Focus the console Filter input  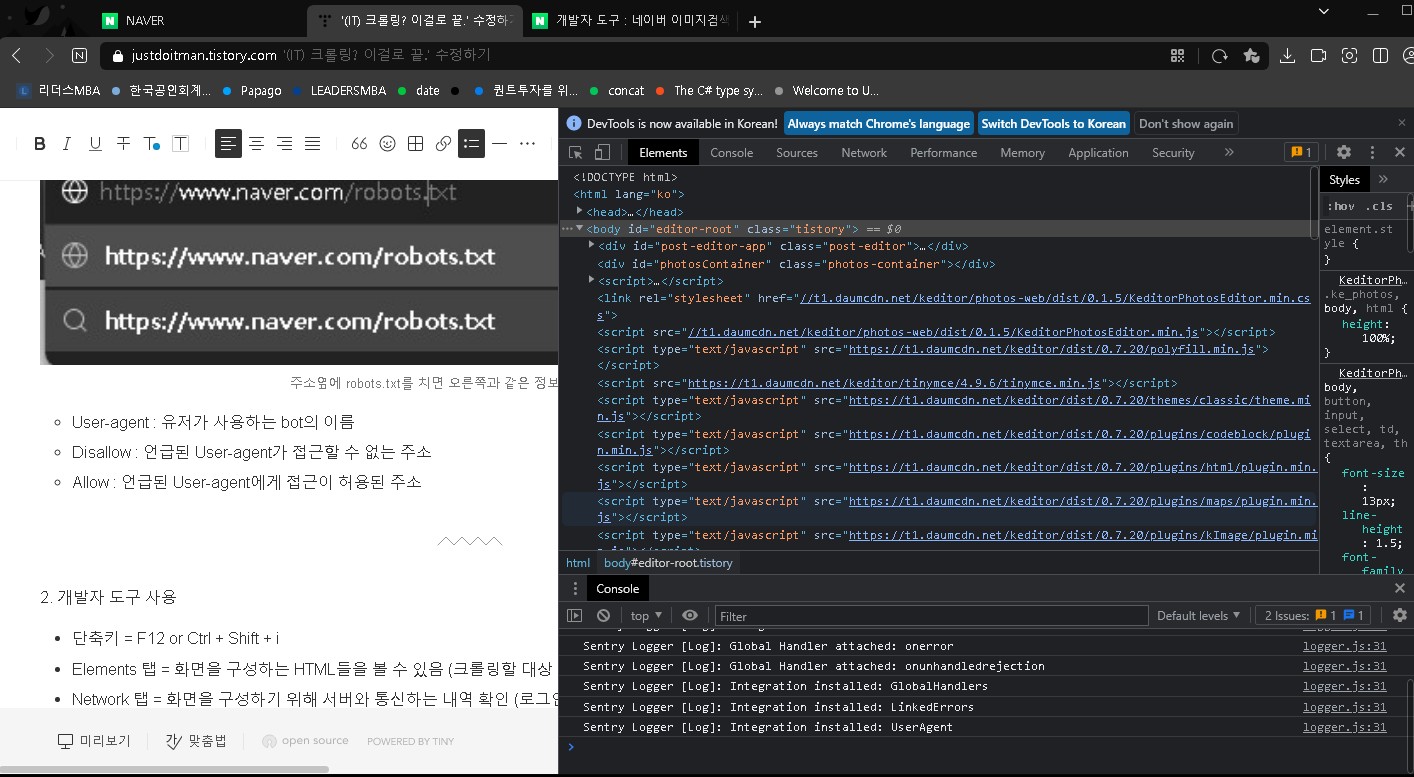[931, 616]
